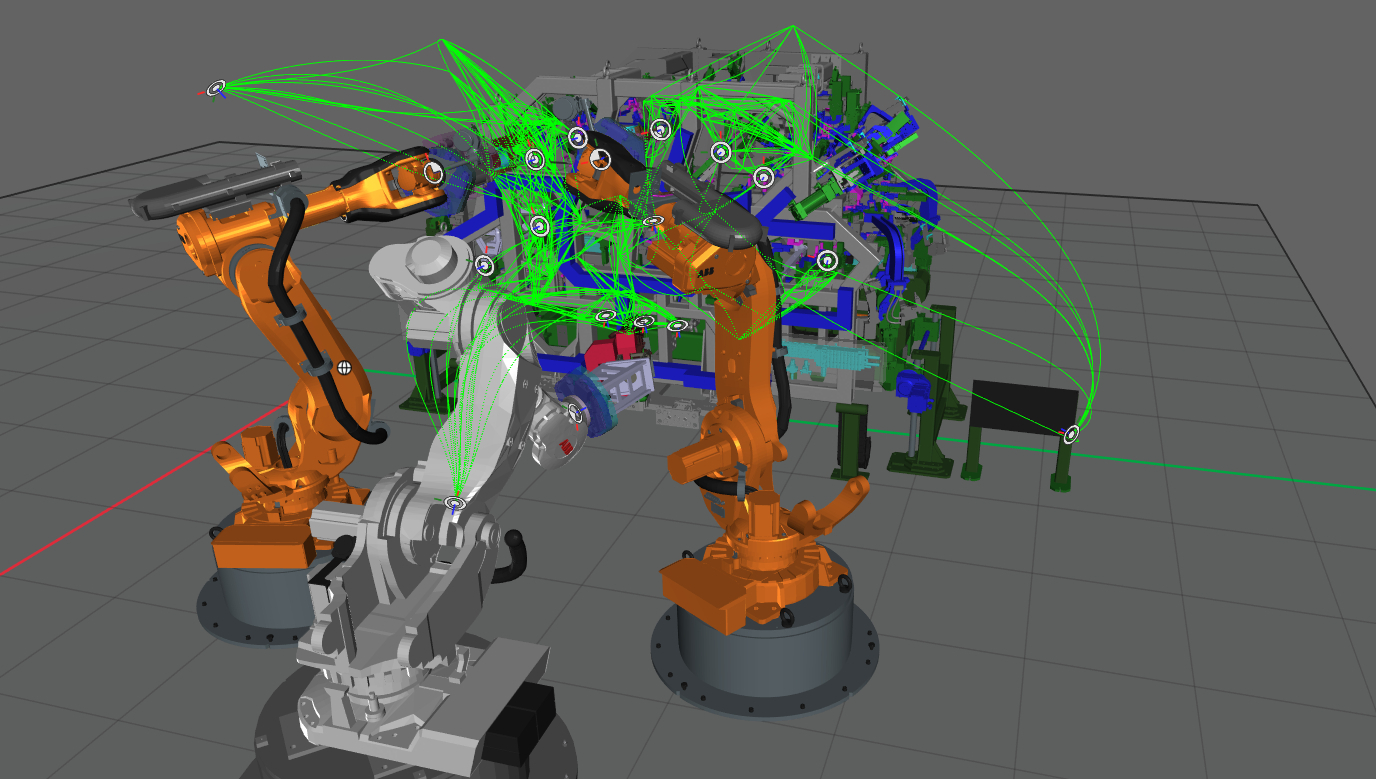Image resolution: width=1376 pixels, height=779 pixels.
Task: Select the waypoint marker on the white robot's tool flange
Action: tap(575, 410)
